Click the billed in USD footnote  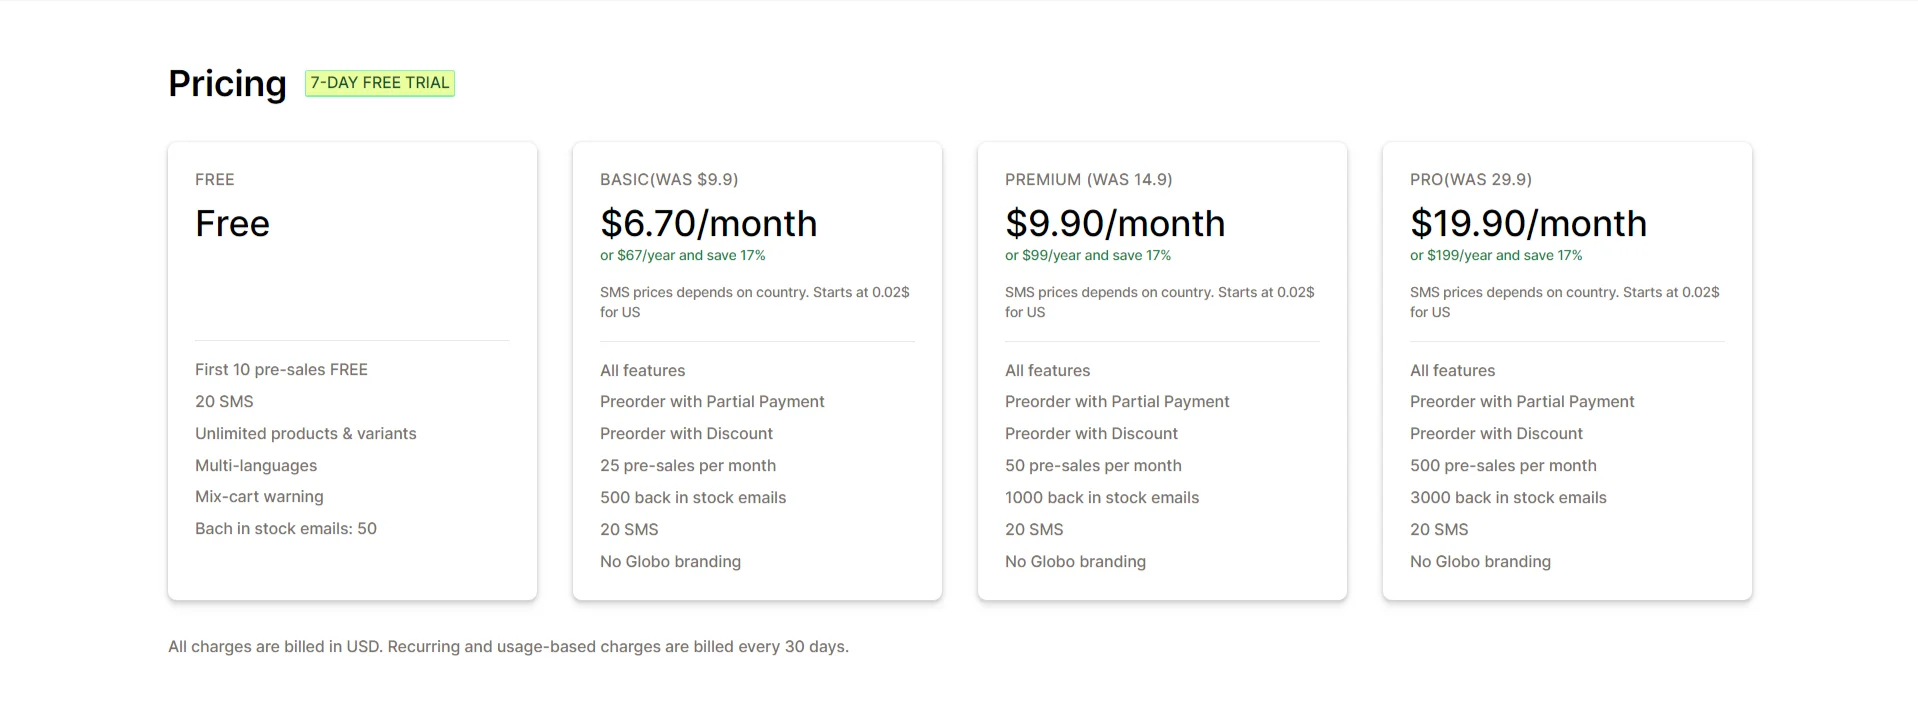pyautogui.click(x=508, y=647)
